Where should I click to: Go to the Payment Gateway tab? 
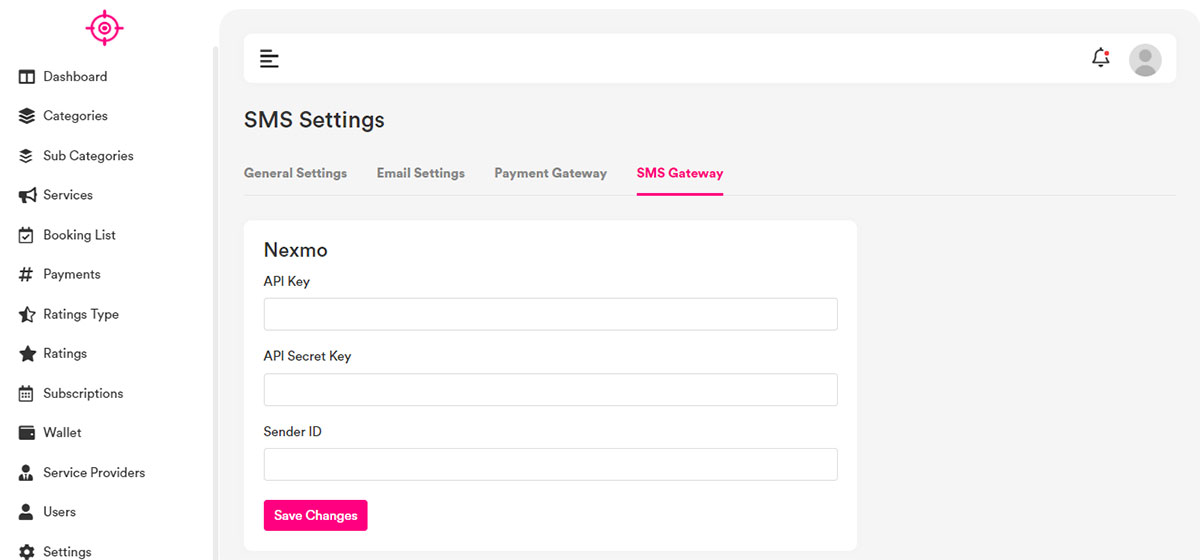pos(550,173)
